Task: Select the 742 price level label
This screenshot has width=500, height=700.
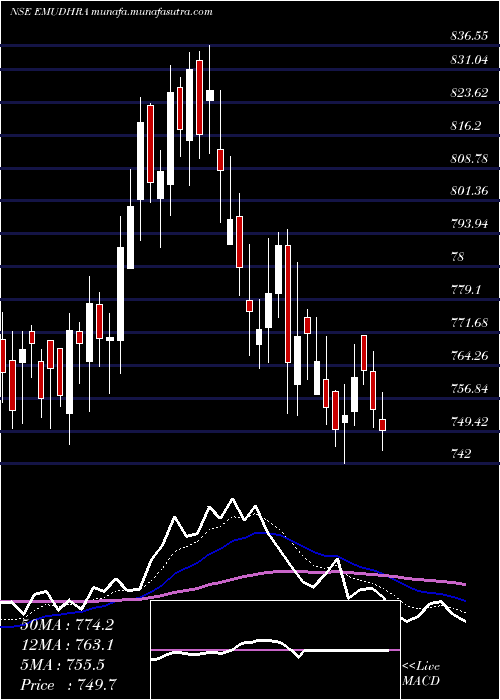Action: click(461, 454)
